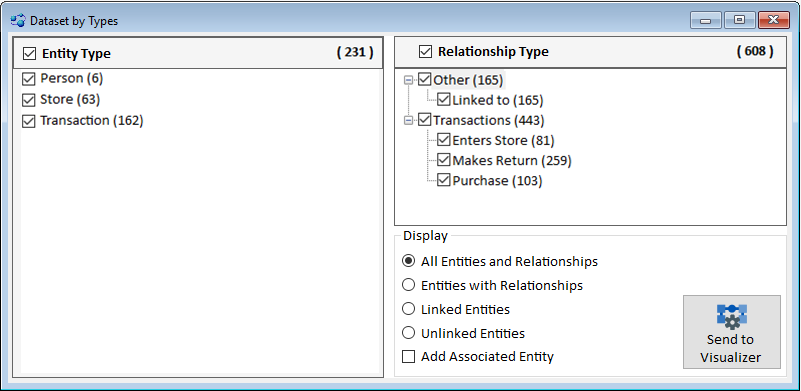Close the Dataset by Types window
801x391 pixels.
(x=774, y=20)
